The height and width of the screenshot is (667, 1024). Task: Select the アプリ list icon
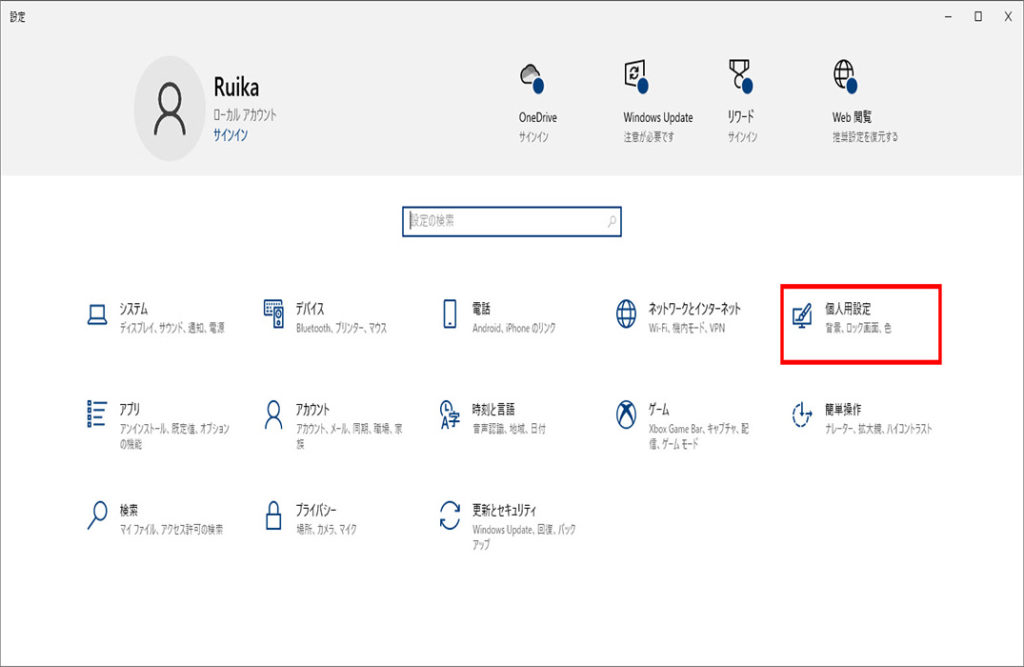tap(97, 414)
